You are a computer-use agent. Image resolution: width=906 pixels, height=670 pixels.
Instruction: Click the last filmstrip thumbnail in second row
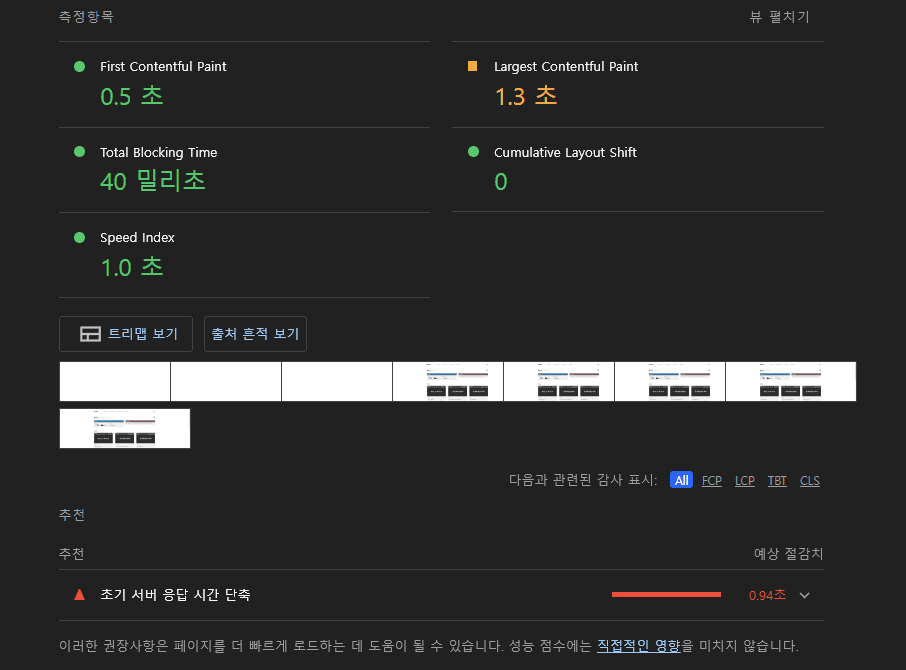pyautogui.click(x=125, y=428)
